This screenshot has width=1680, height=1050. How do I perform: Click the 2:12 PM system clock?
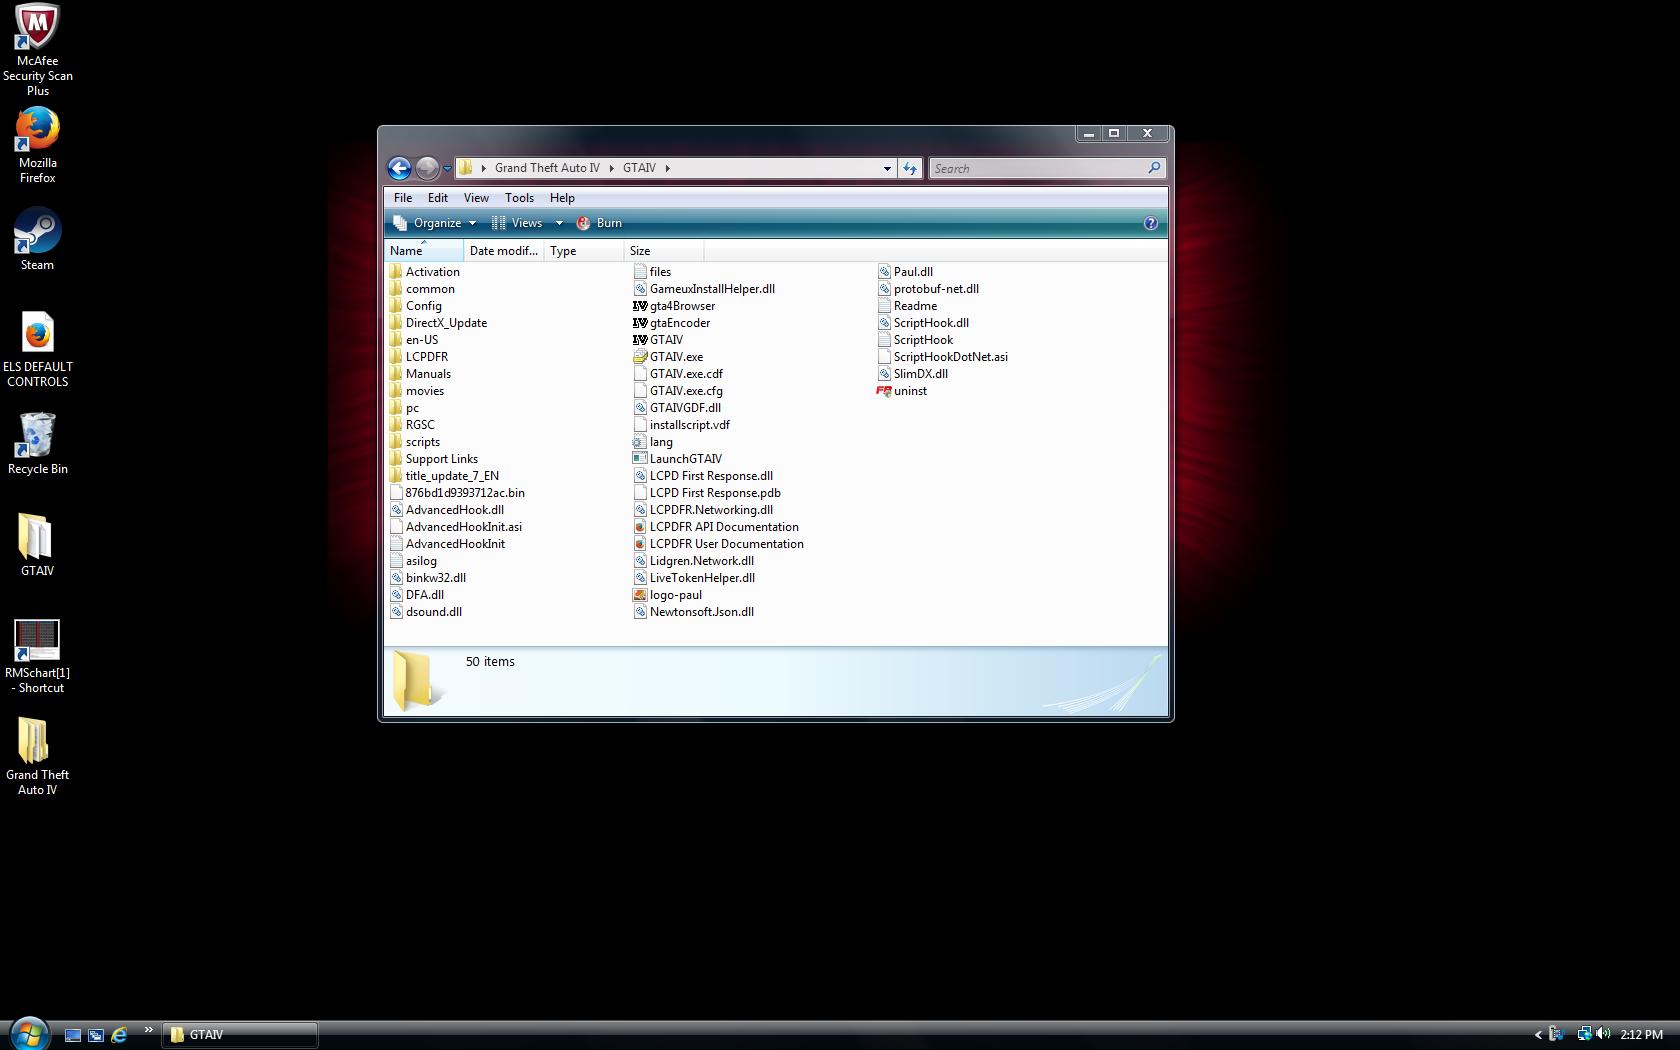coord(1642,1034)
